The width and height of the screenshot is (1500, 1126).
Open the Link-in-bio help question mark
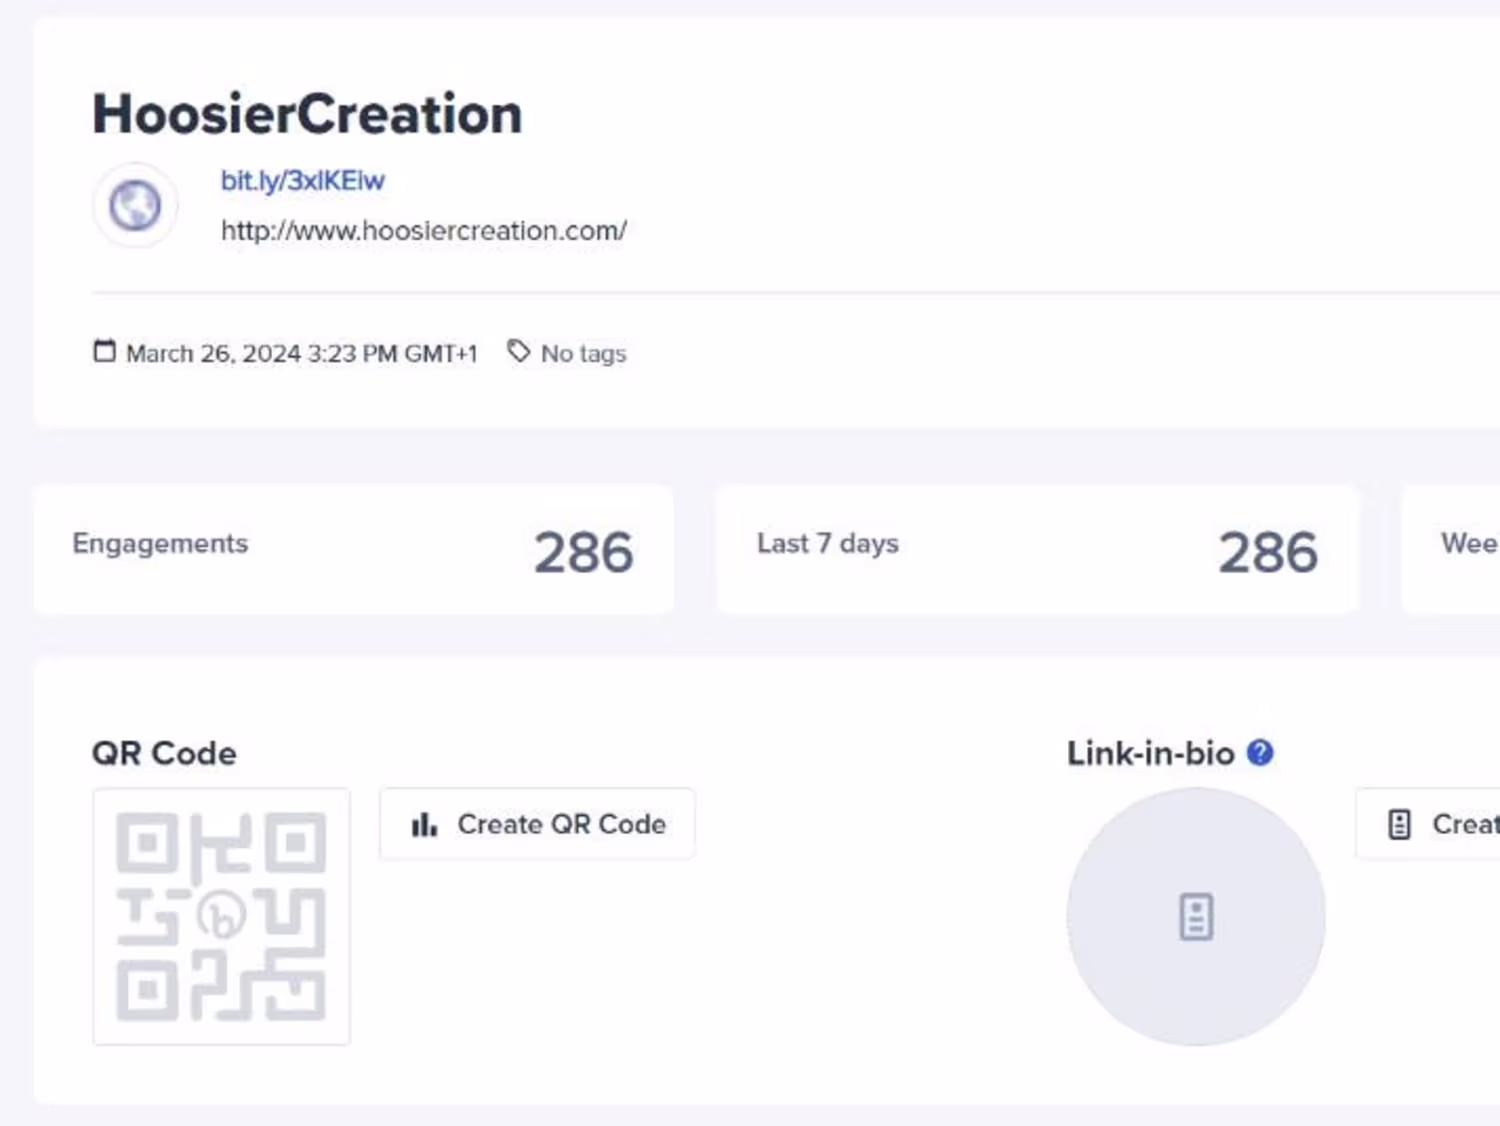[x=1260, y=753]
